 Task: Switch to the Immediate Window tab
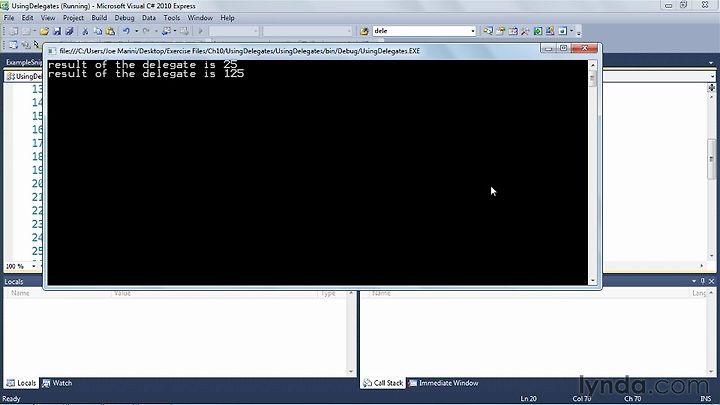point(444,383)
